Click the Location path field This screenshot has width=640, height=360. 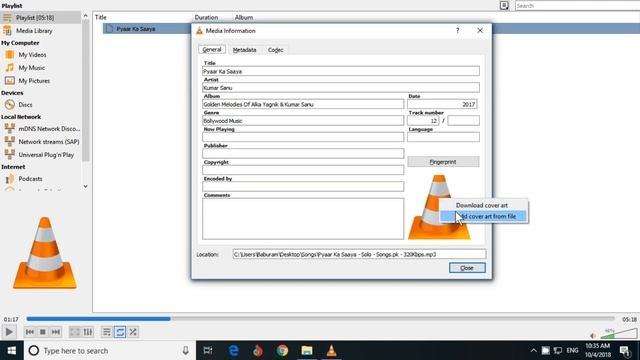click(359, 254)
